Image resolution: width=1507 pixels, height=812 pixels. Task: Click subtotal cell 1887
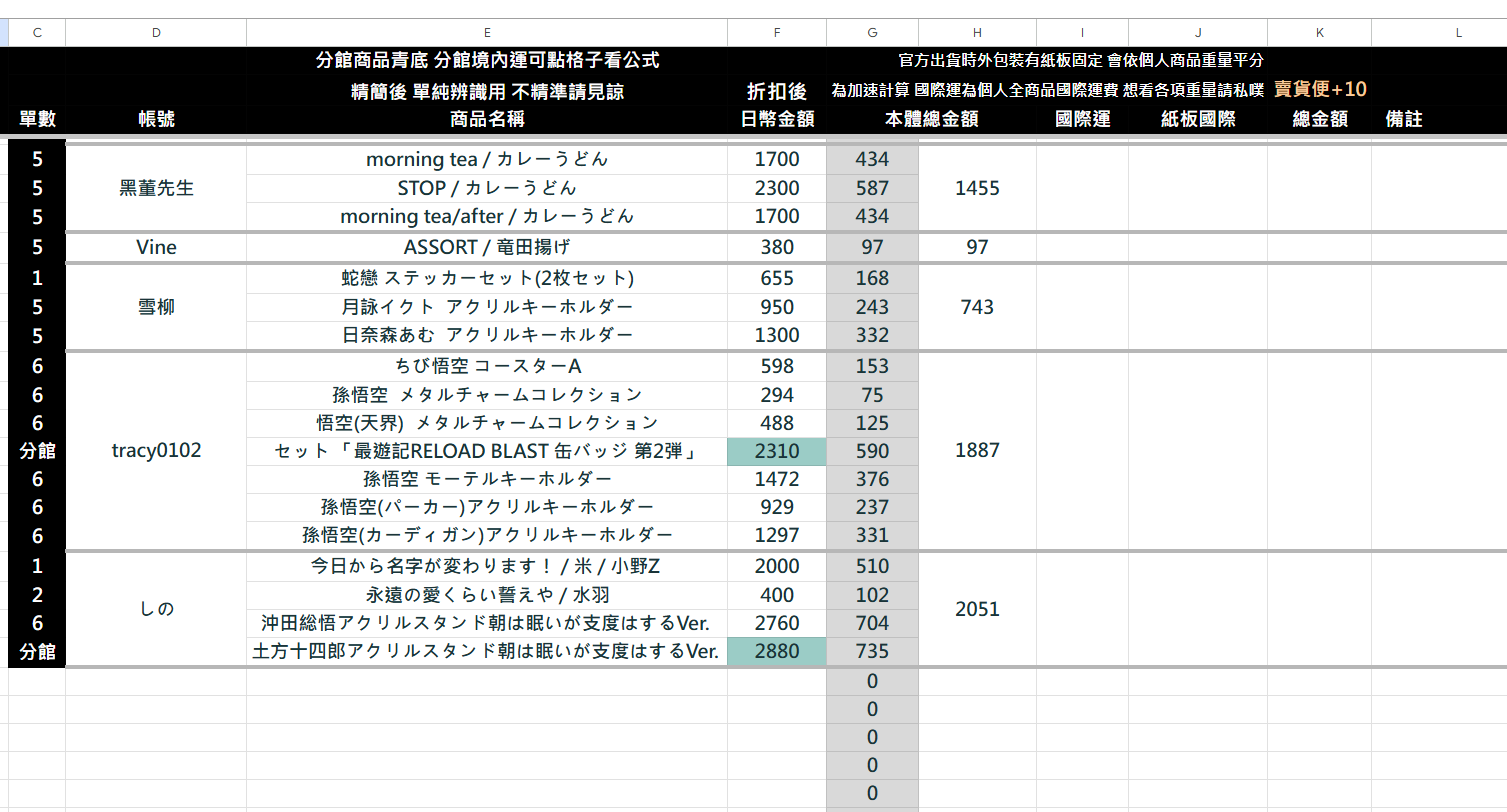pyautogui.click(x=977, y=451)
